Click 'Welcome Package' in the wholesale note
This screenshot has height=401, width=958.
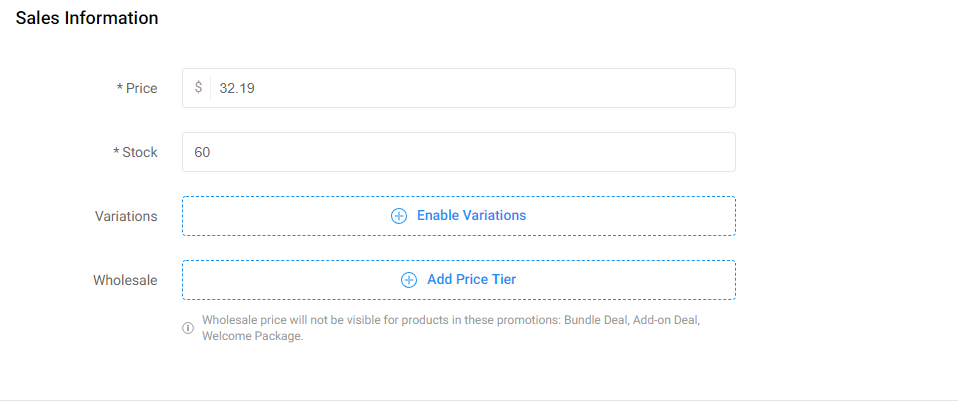coord(251,336)
